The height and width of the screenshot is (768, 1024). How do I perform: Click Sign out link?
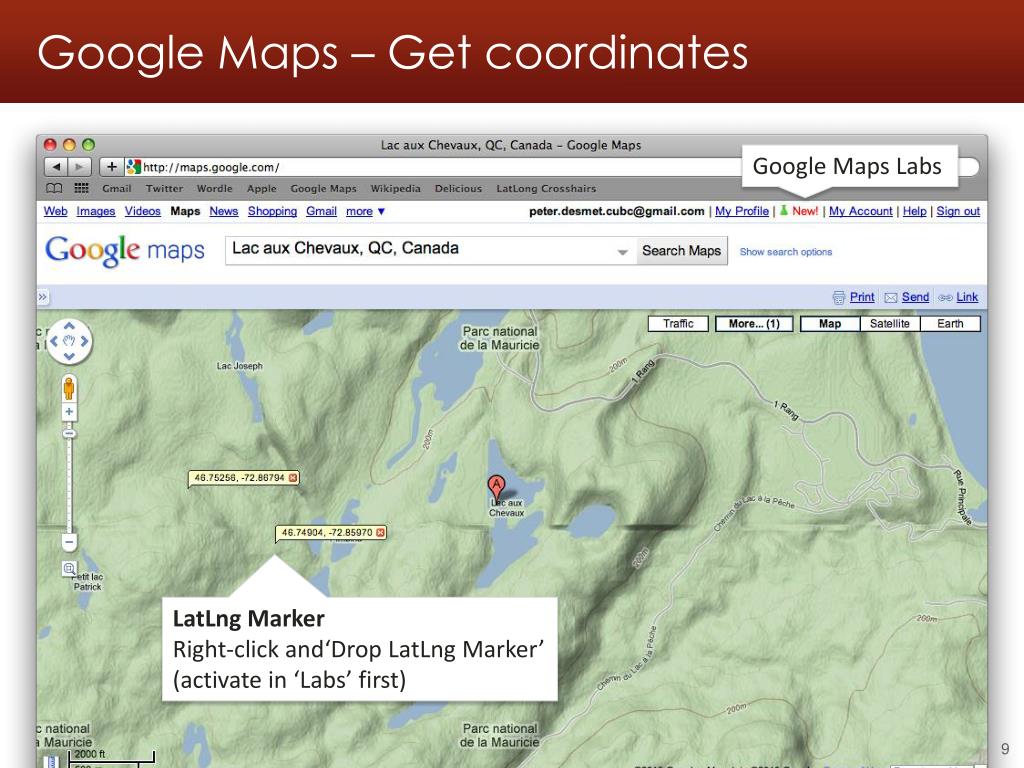pos(958,211)
